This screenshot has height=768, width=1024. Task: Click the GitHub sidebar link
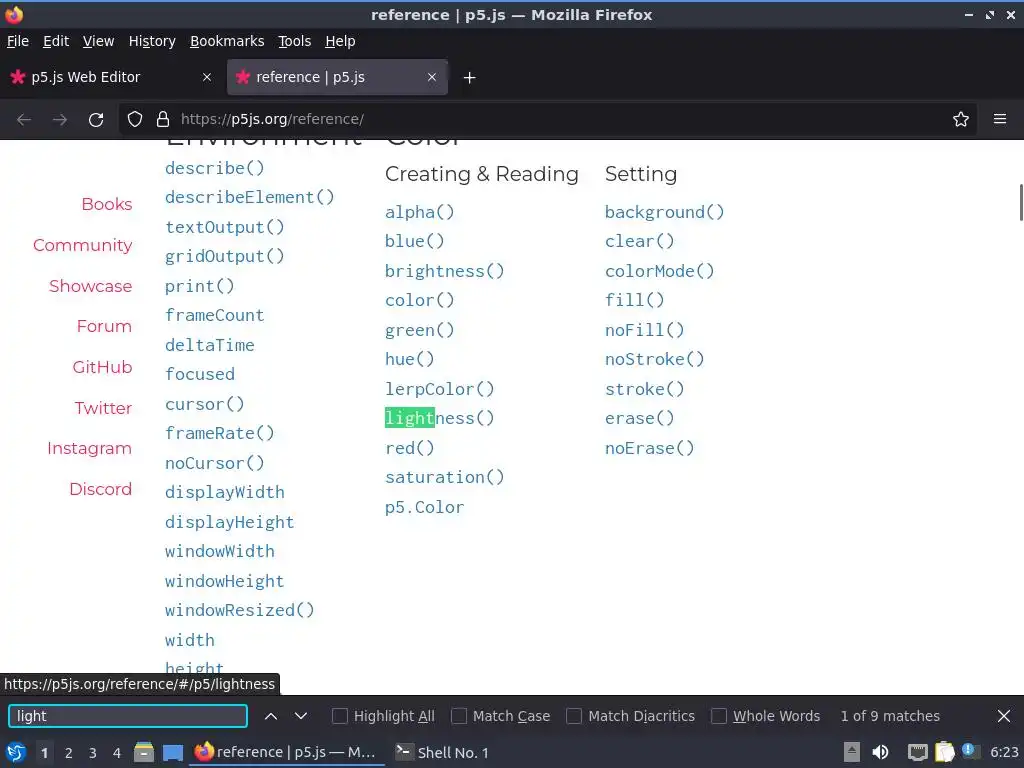[x=103, y=367]
